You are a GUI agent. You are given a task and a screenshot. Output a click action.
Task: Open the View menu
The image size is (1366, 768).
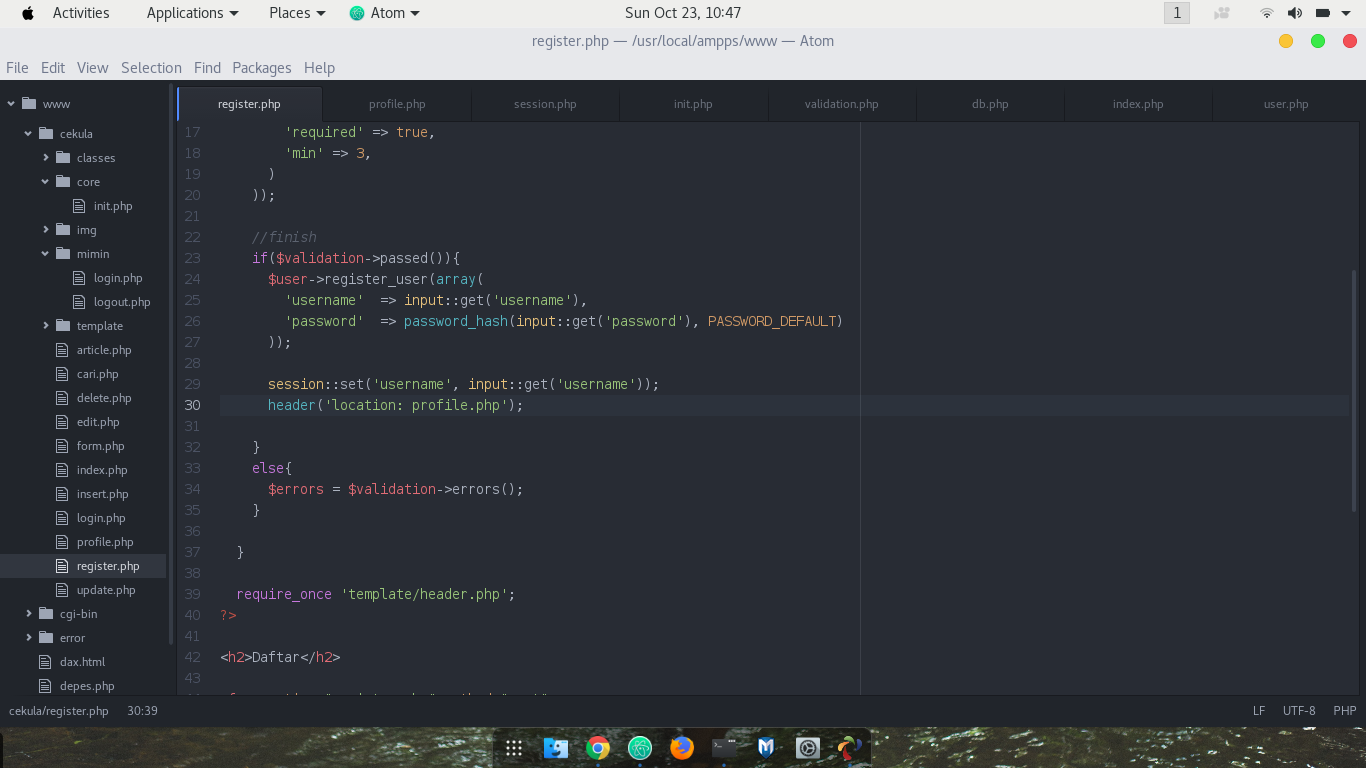(x=92, y=68)
